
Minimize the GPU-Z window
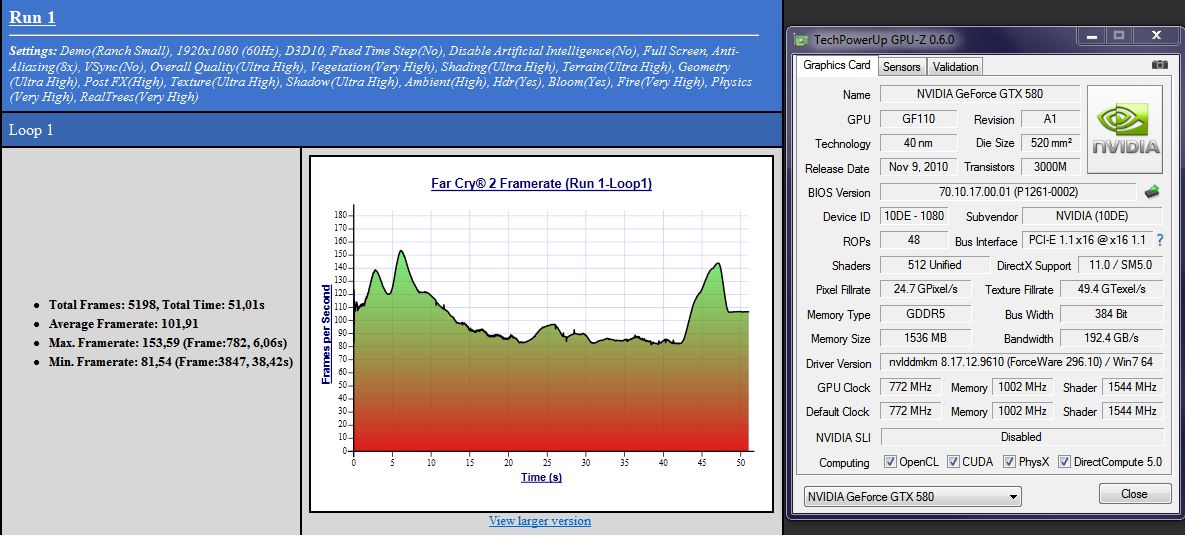click(x=1091, y=36)
